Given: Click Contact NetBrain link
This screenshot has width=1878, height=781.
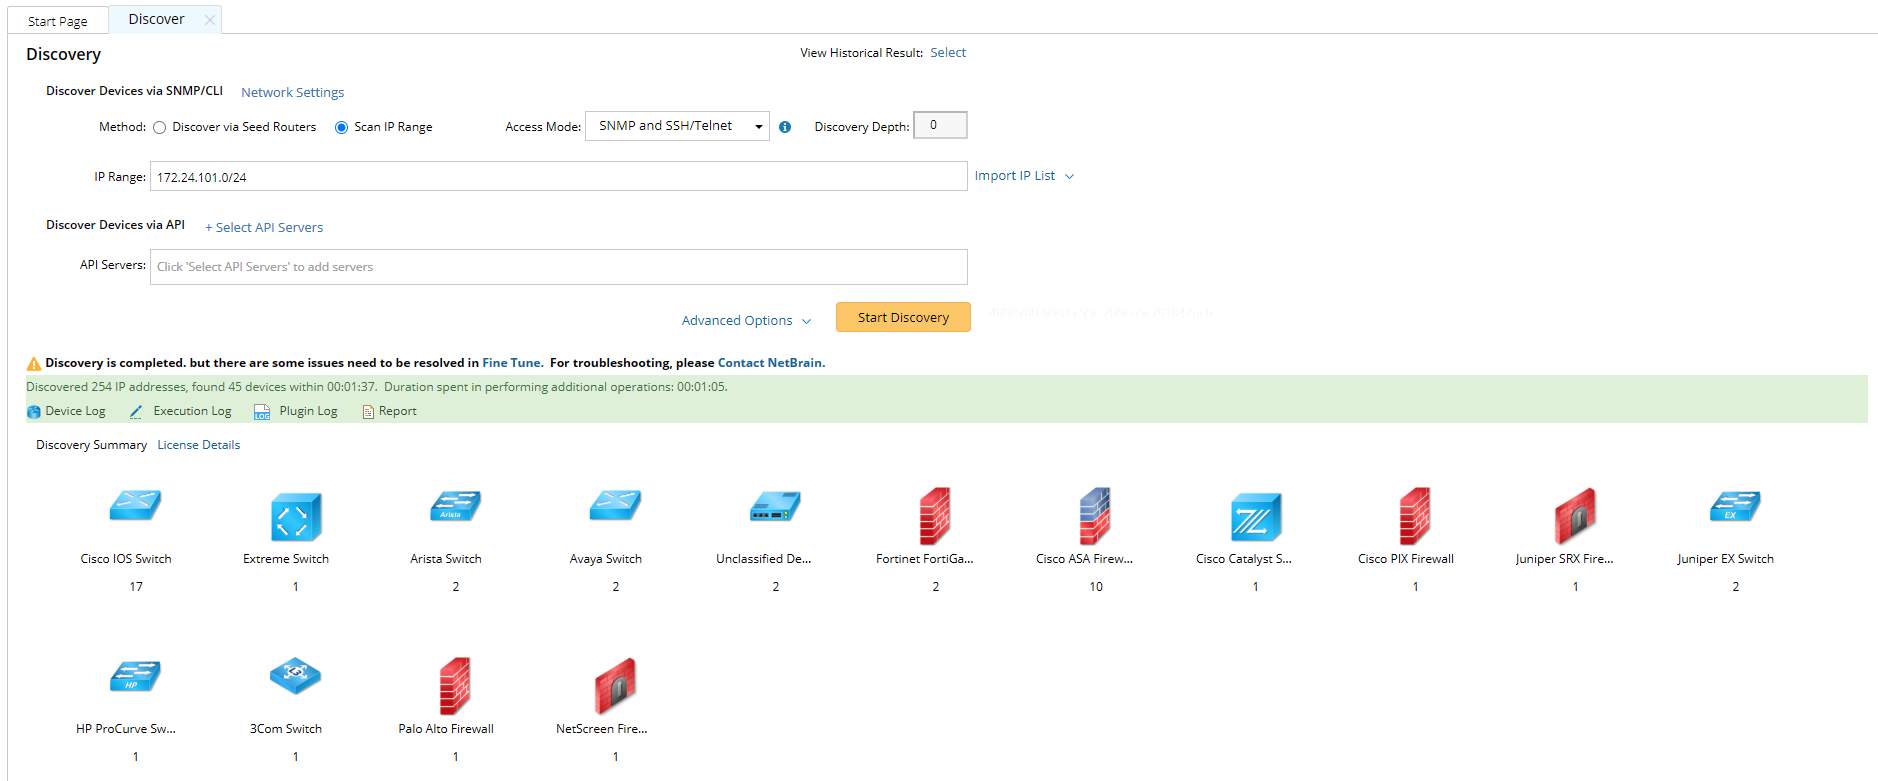Looking at the screenshot, I should [x=770, y=363].
